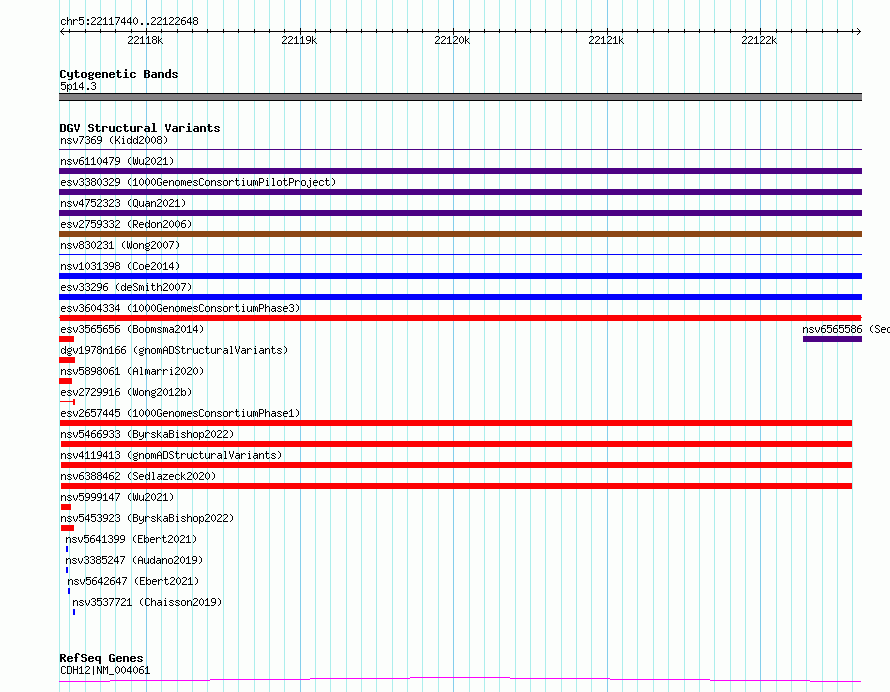Select variant nsv4752323 (Quan2021) label

point(123,203)
